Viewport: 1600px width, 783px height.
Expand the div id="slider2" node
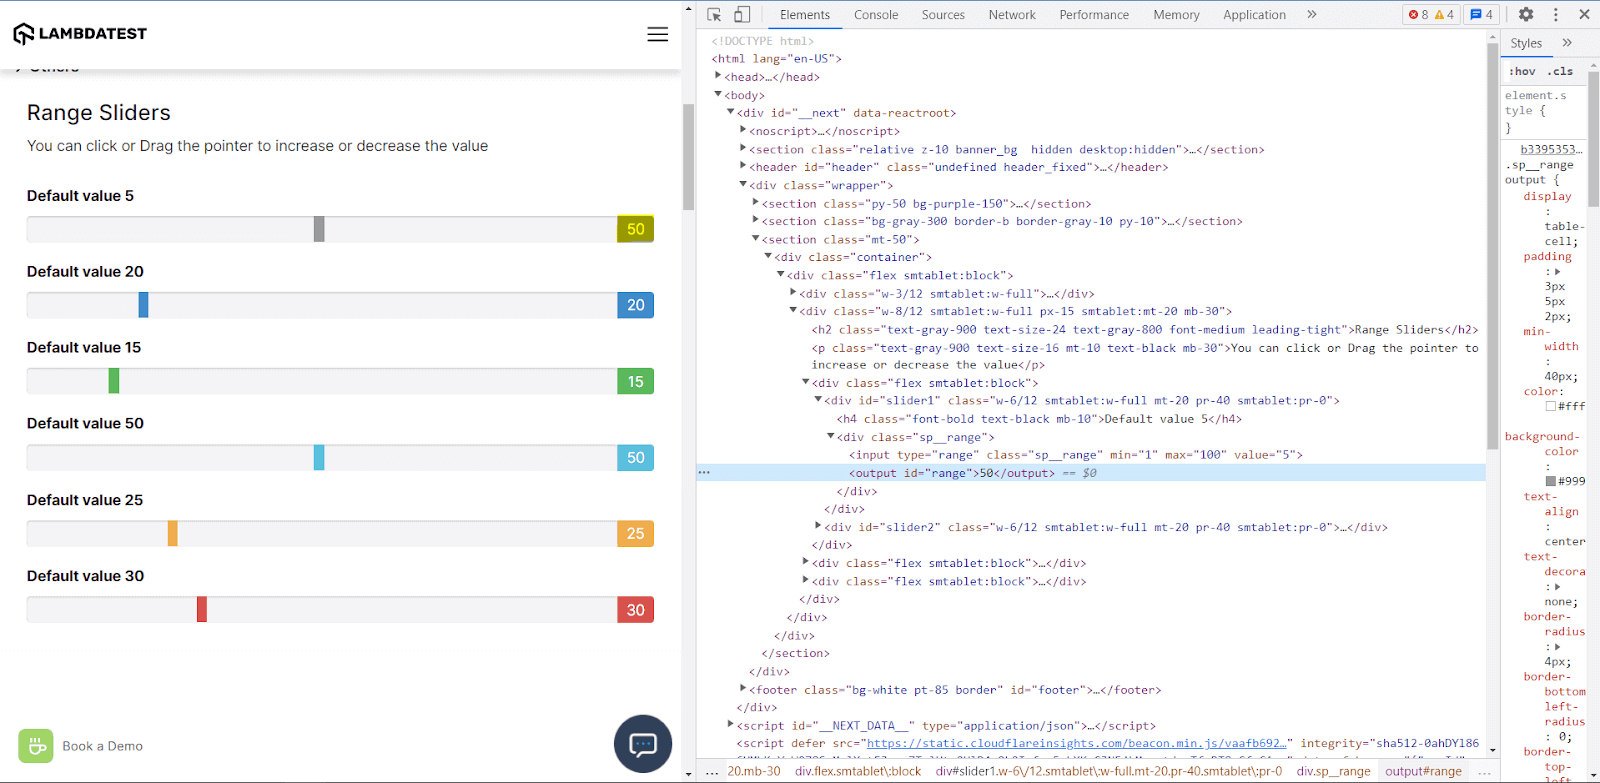point(818,526)
